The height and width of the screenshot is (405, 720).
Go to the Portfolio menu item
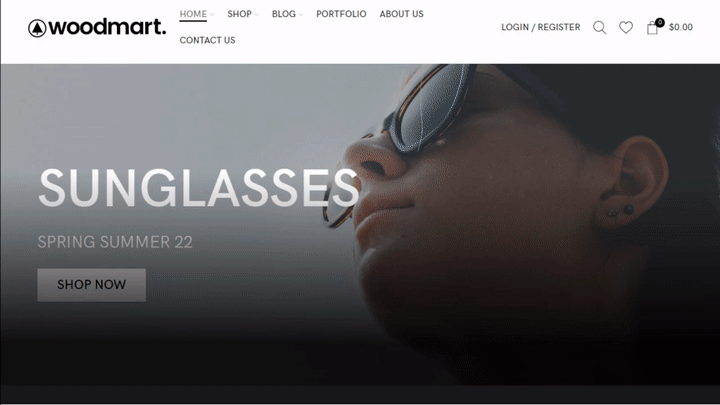click(x=341, y=14)
